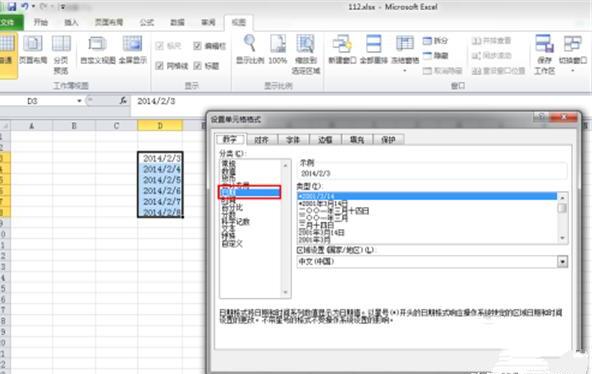Switch to the 字体 Font tab in dialog
The image size is (592, 374).
[x=293, y=140]
